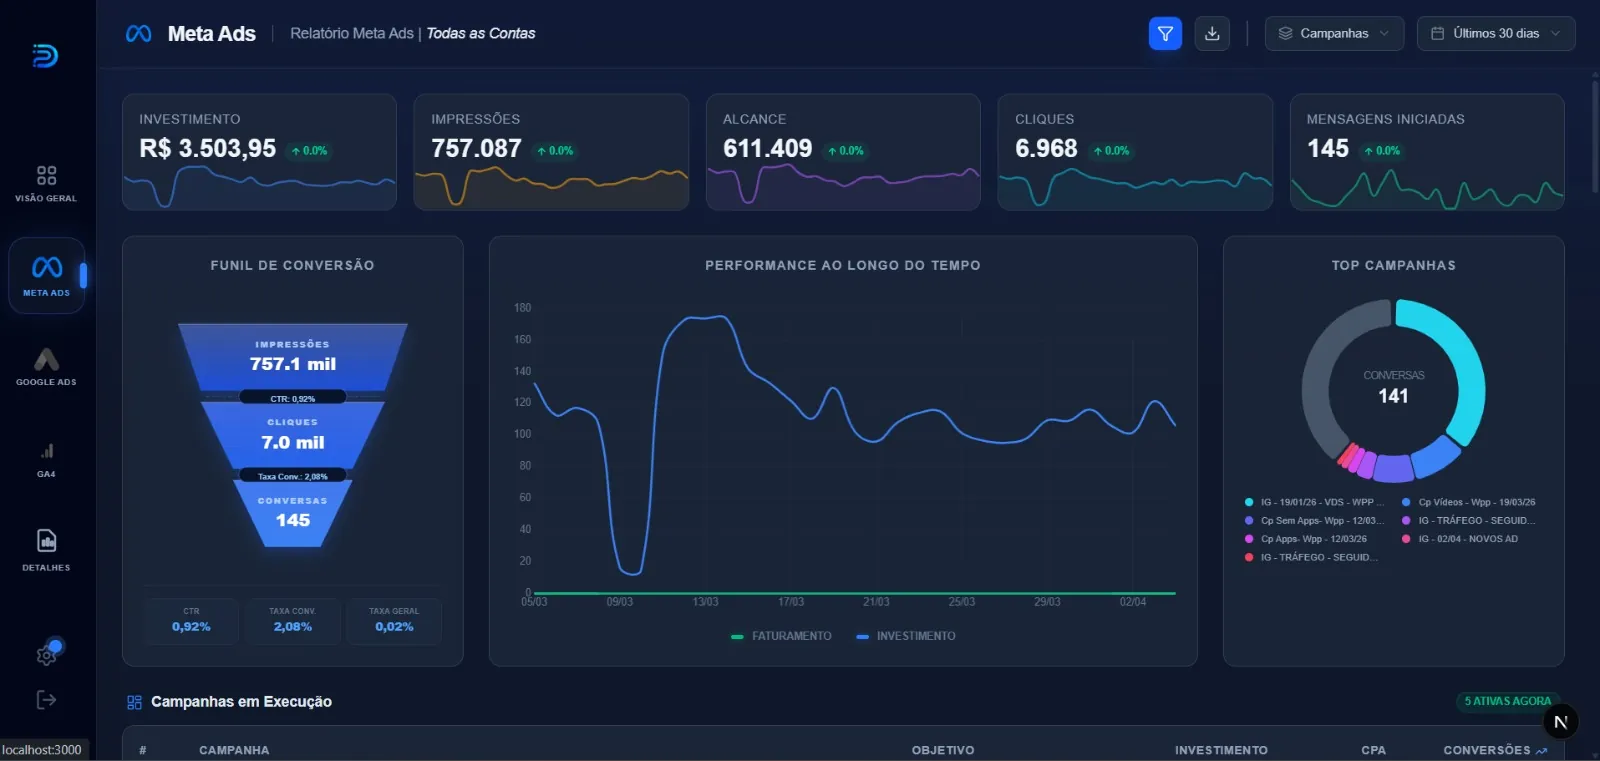Image resolution: width=1600 pixels, height=761 pixels.
Task: Click the ALCANCE card showing 611.409
Action: (x=843, y=152)
